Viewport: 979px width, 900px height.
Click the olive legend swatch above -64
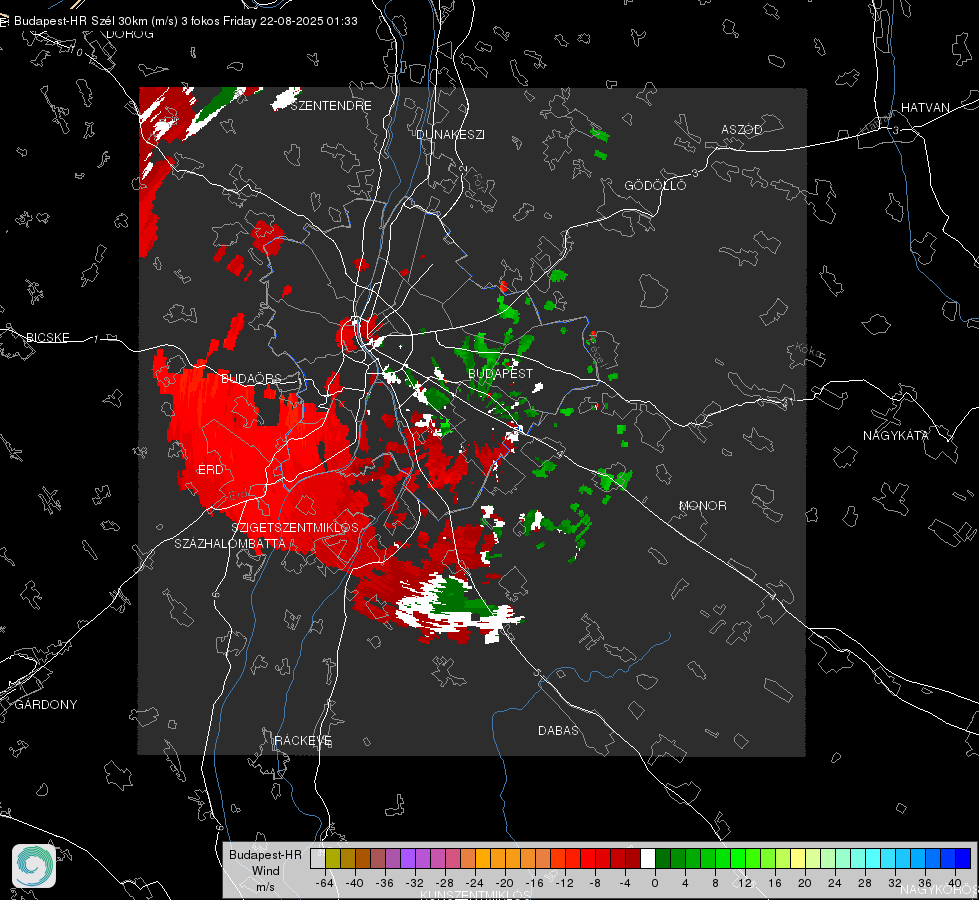pos(333,858)
